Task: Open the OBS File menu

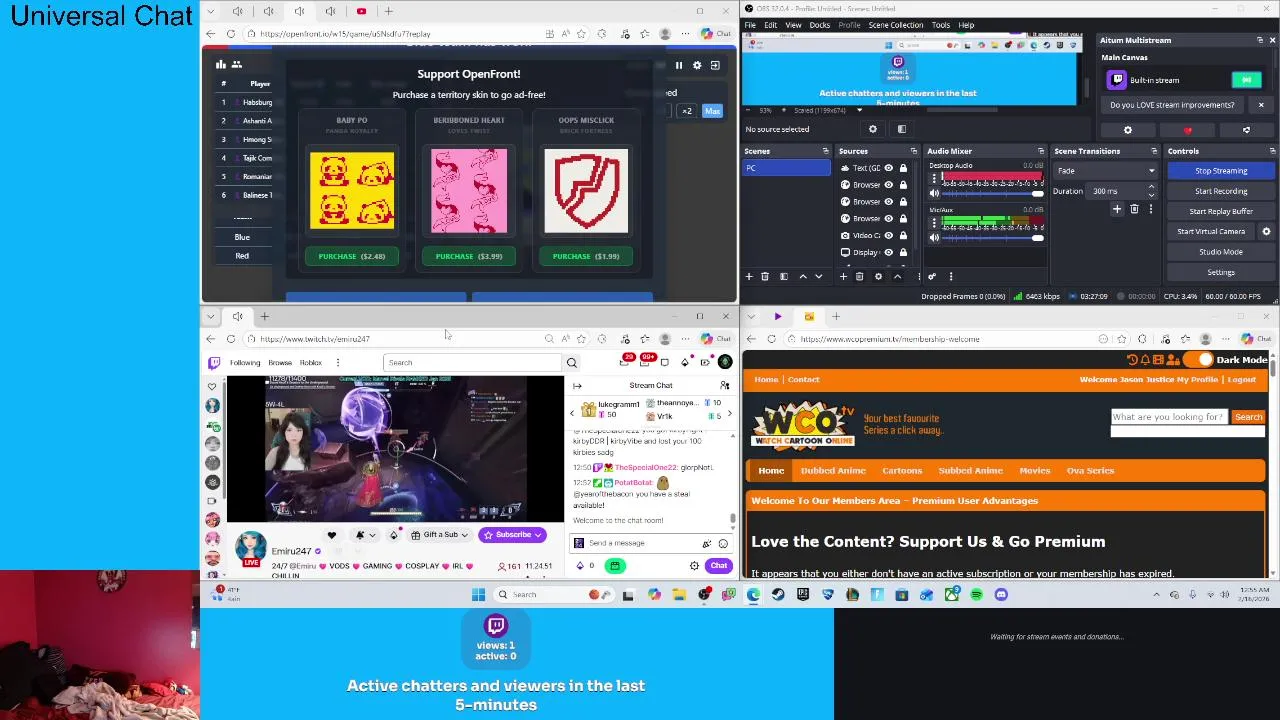Action: coord(750,25)
